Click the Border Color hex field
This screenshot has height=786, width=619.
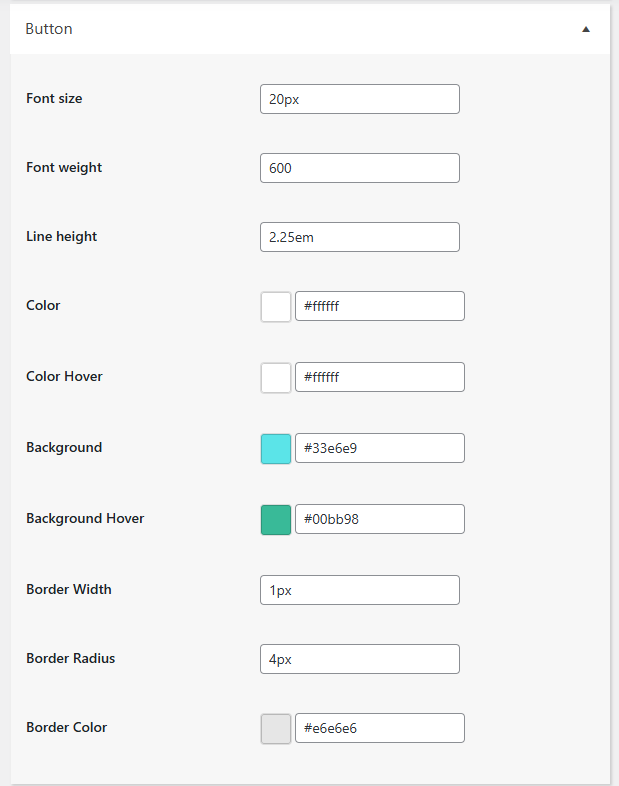pyautogui.click(x=380, y=728)
